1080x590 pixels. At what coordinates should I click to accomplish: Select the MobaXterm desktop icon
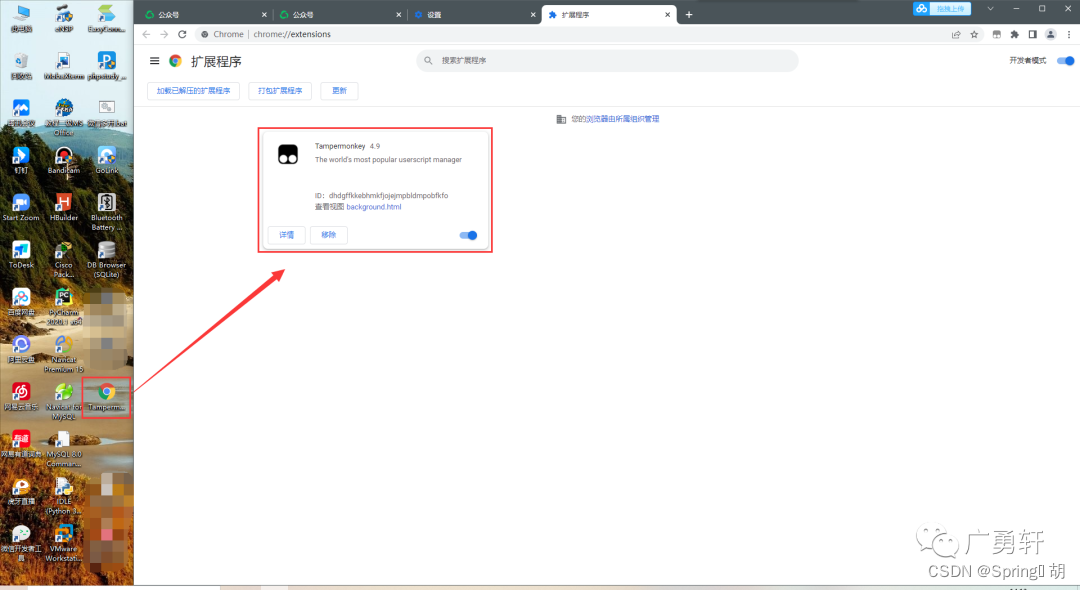pyautogui.click(x=63, y=66)
